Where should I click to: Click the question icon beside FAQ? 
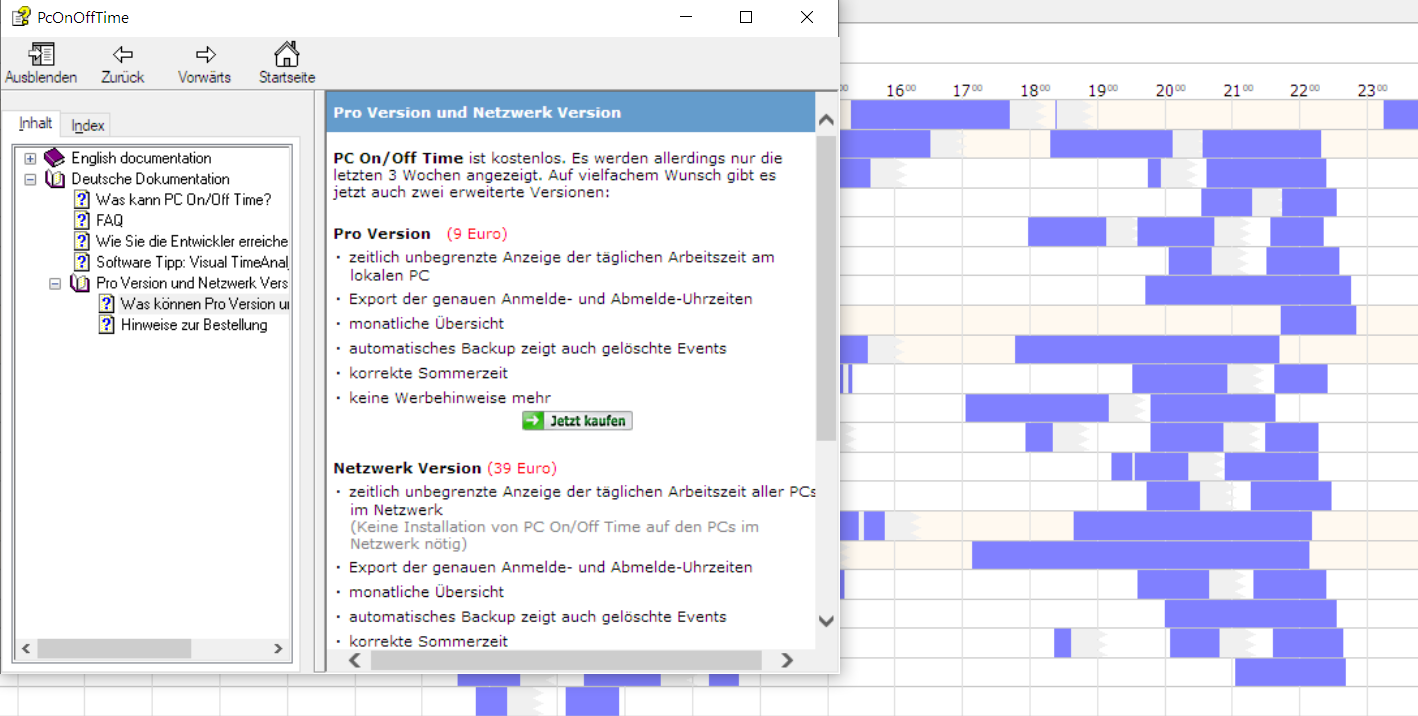[x=82, y=221]
